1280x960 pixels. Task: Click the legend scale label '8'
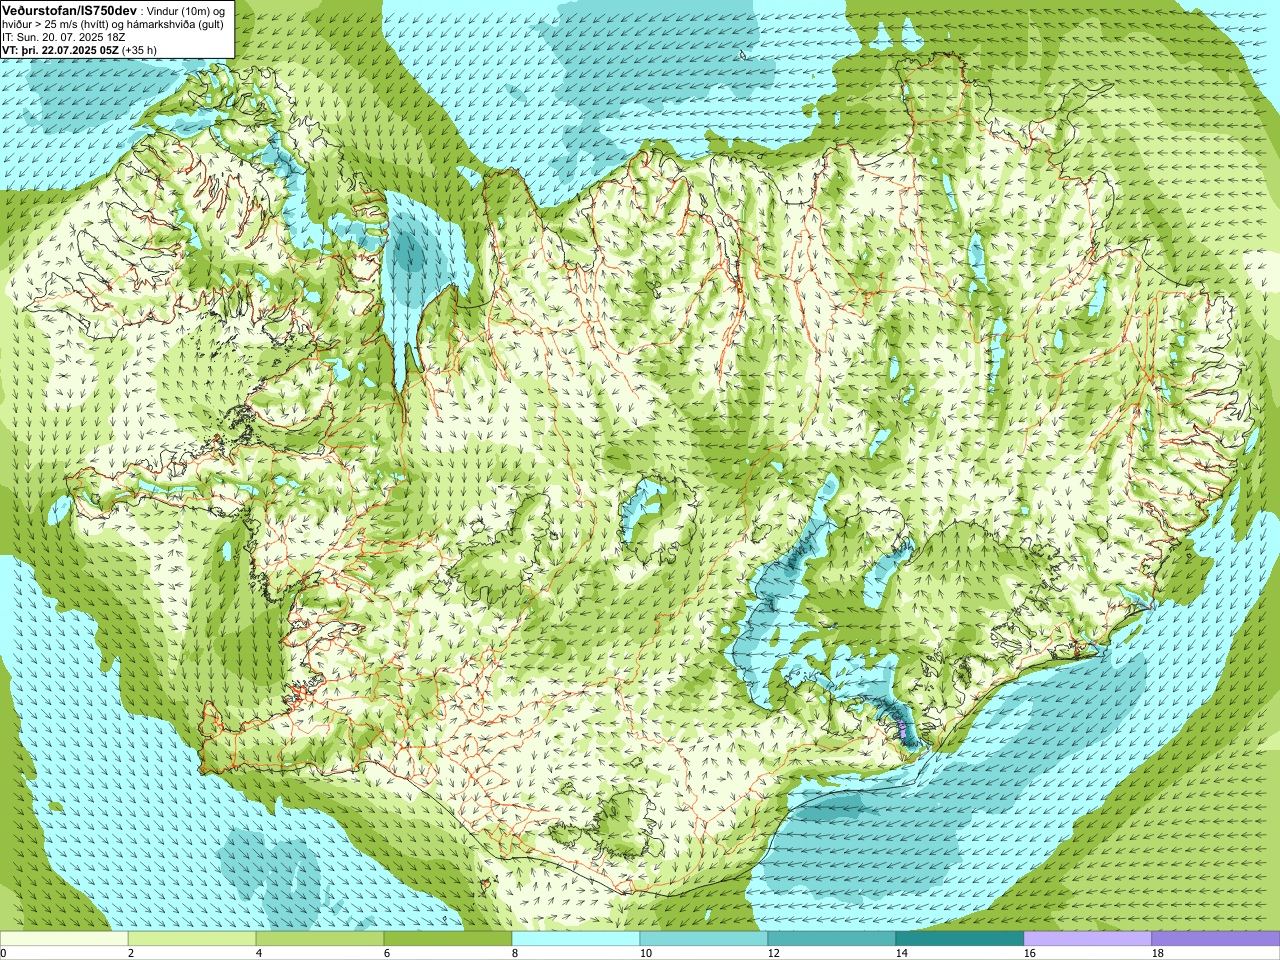pos(514,954)
